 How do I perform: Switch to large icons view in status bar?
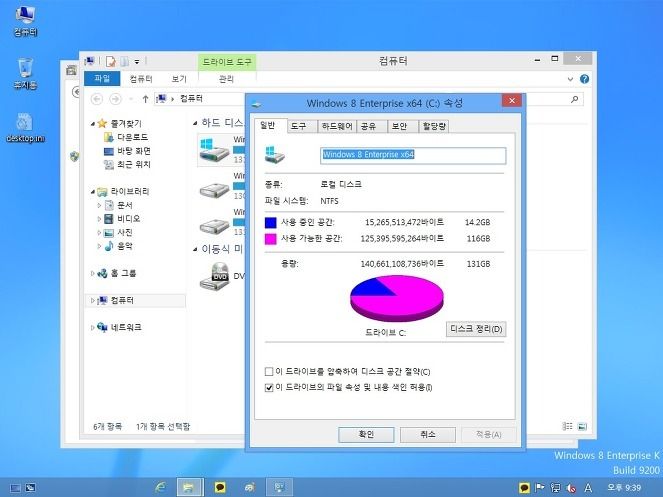coord(582,426)
